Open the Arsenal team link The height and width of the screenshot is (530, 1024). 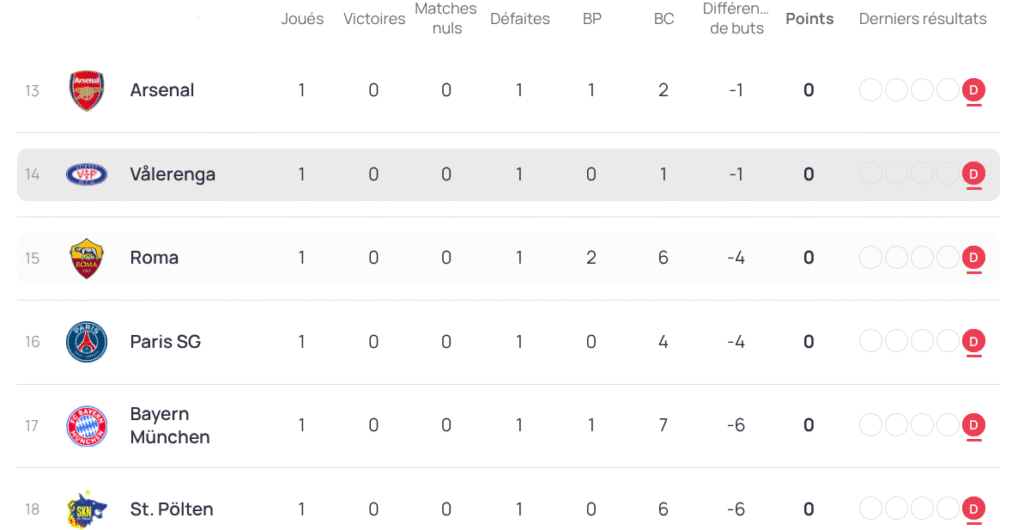162,90
